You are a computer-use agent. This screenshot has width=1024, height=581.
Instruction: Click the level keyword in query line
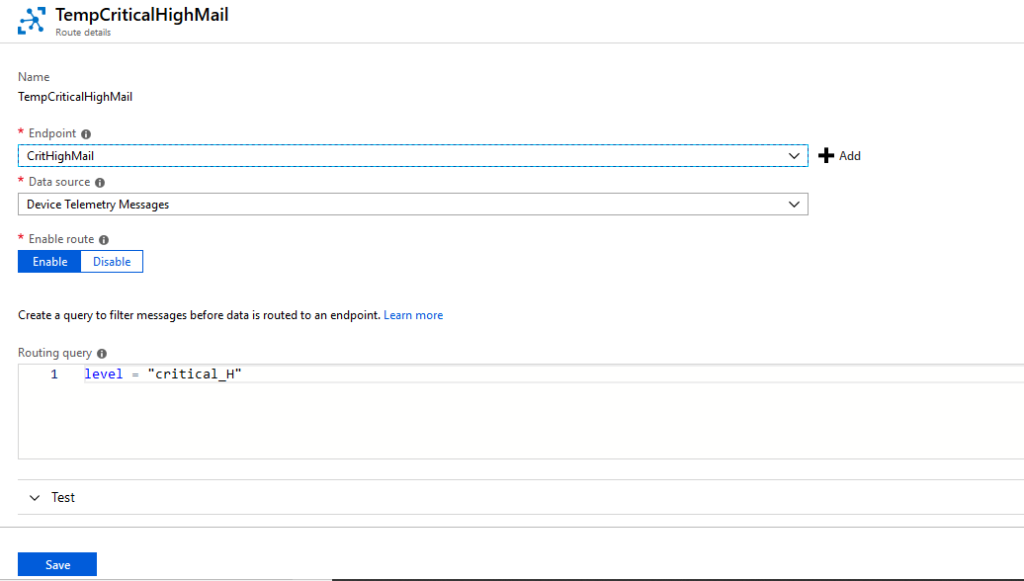pyautogui.click(x=103, y=374)
